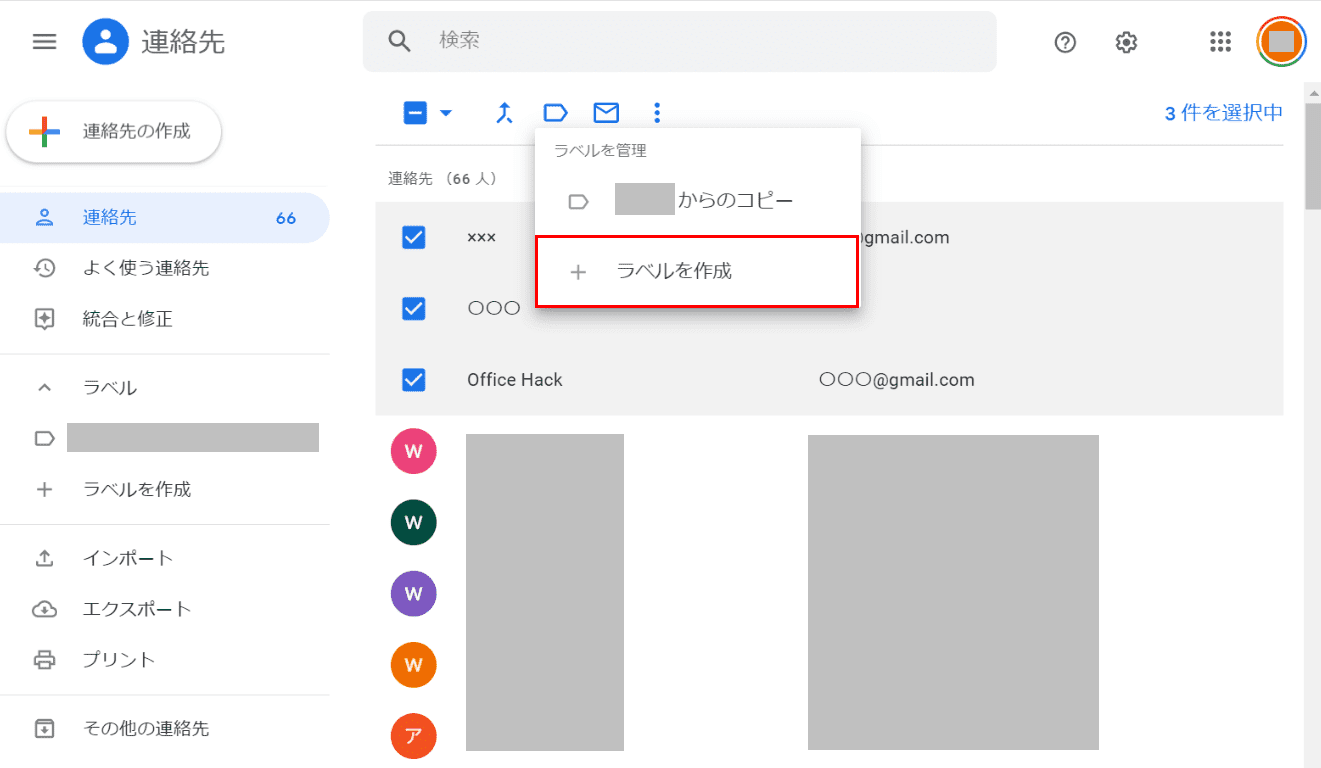Image resolution: width=1321 pixels, height=768 pixels.
Task: Open the Google apps grid
Action: [1220, 41]
